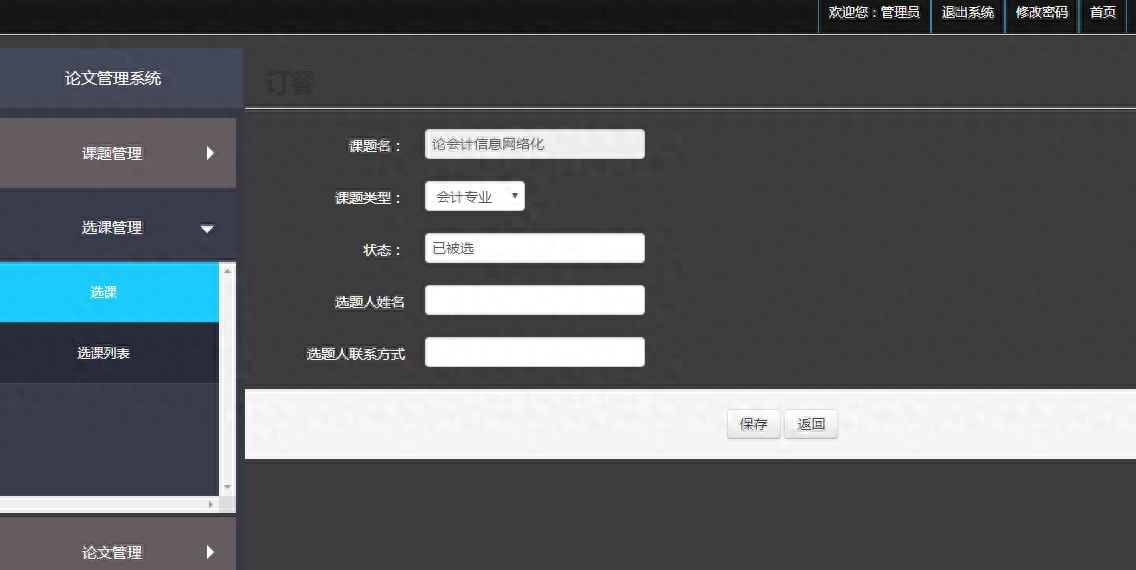
Task: Click the 选题人姓名 input field
Action: 534,300
